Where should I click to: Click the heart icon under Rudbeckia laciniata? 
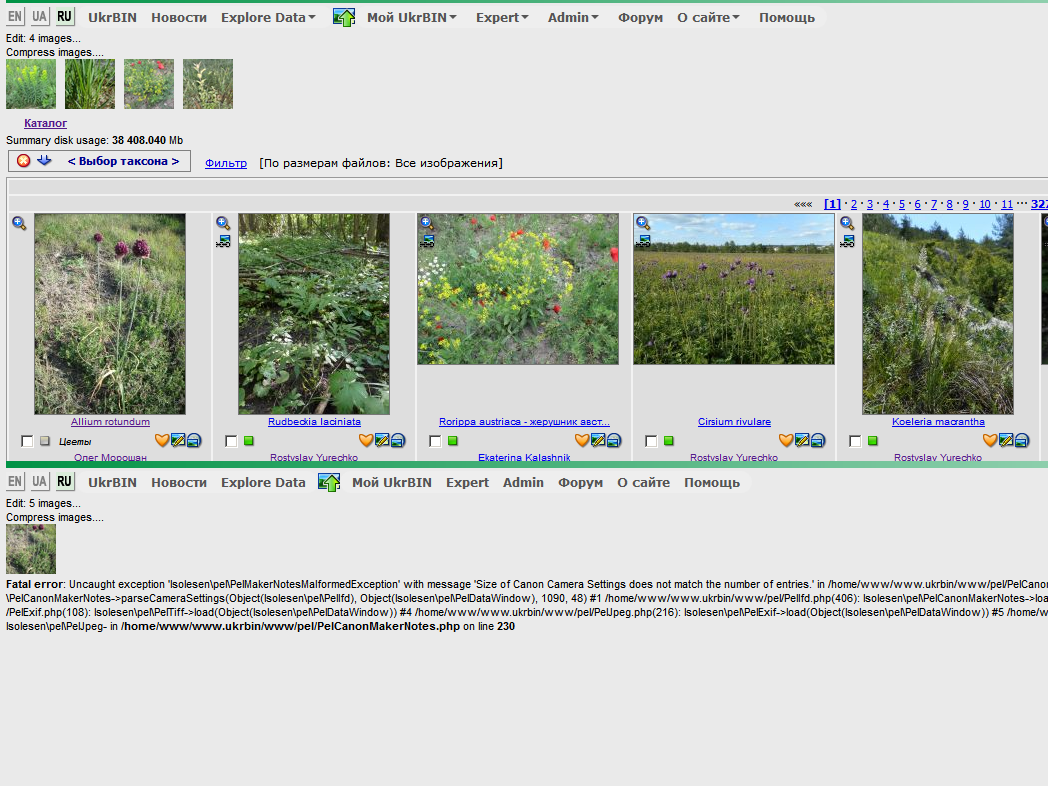point(366,441)
